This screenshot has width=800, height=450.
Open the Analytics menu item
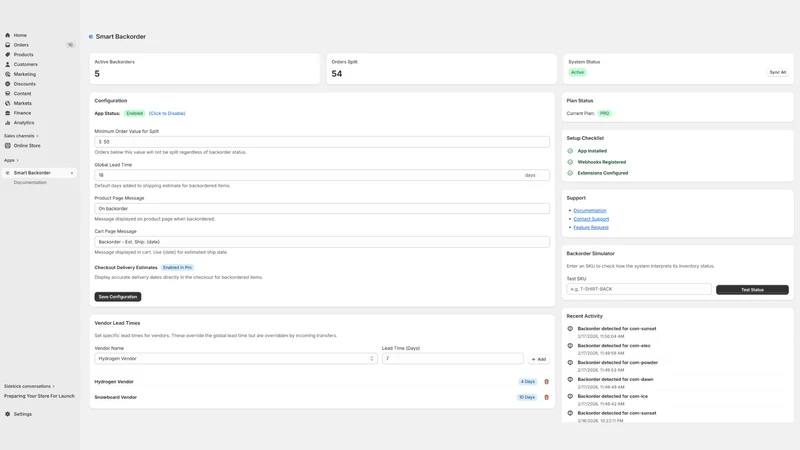(24, 122)
